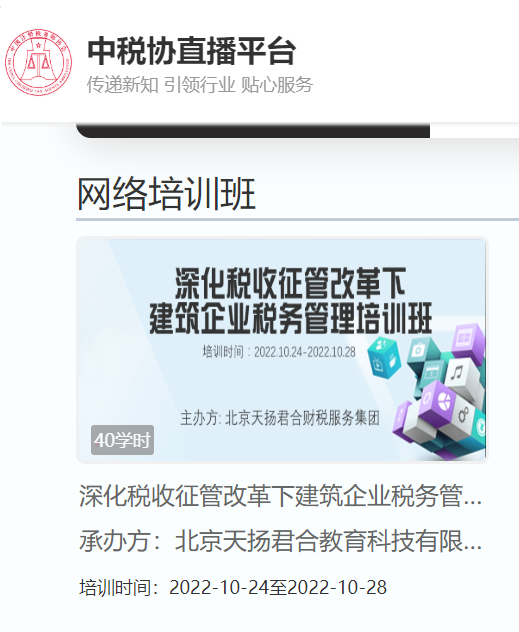Click the gears cube in the banner artwork
The height and width of the screenshot is (632, 519).
point(463,415)
